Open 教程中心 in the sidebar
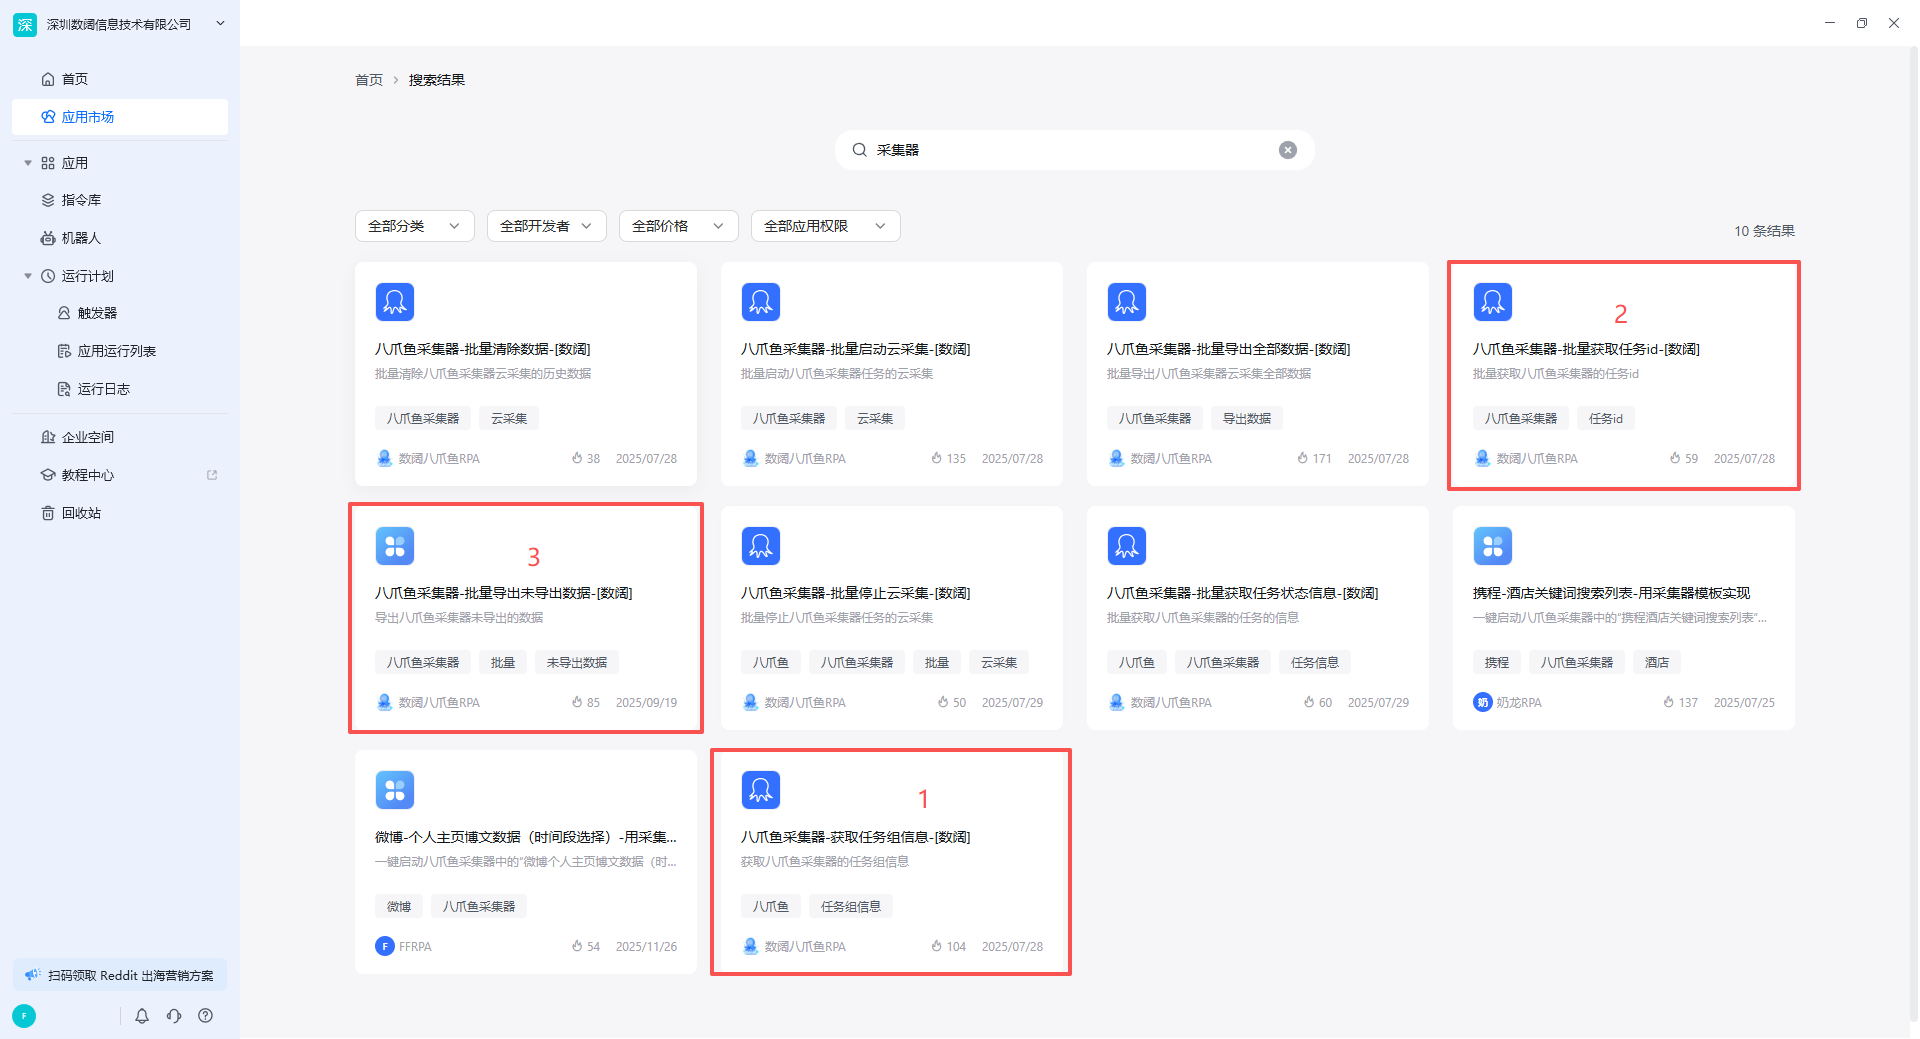The height and width of the screenshot is (1039, 1920). click(120, 475)
